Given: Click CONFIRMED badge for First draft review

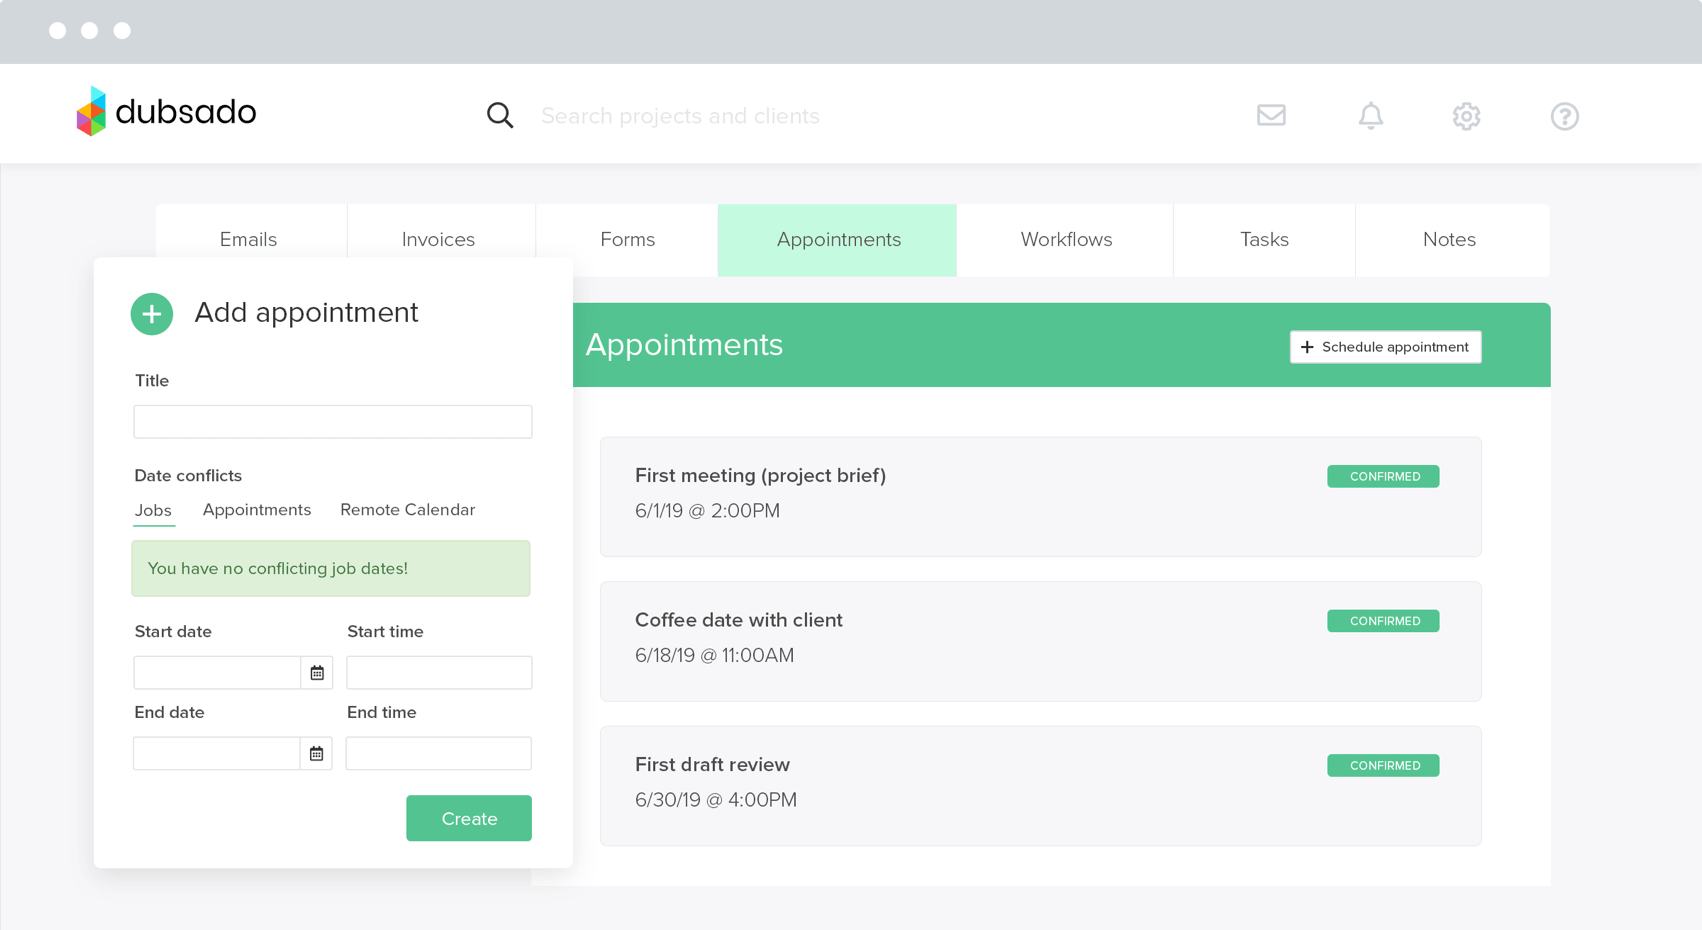Looking at the screenshot, I should click(x=1383, y=765).
